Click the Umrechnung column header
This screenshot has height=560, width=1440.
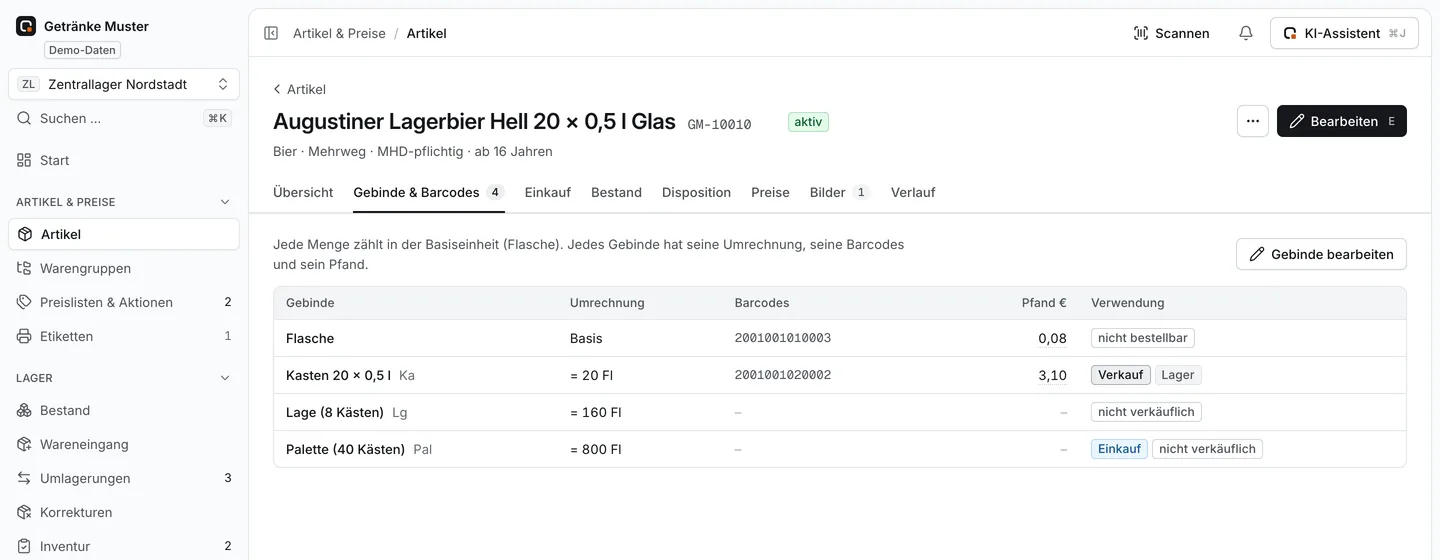tap(607, 302)
